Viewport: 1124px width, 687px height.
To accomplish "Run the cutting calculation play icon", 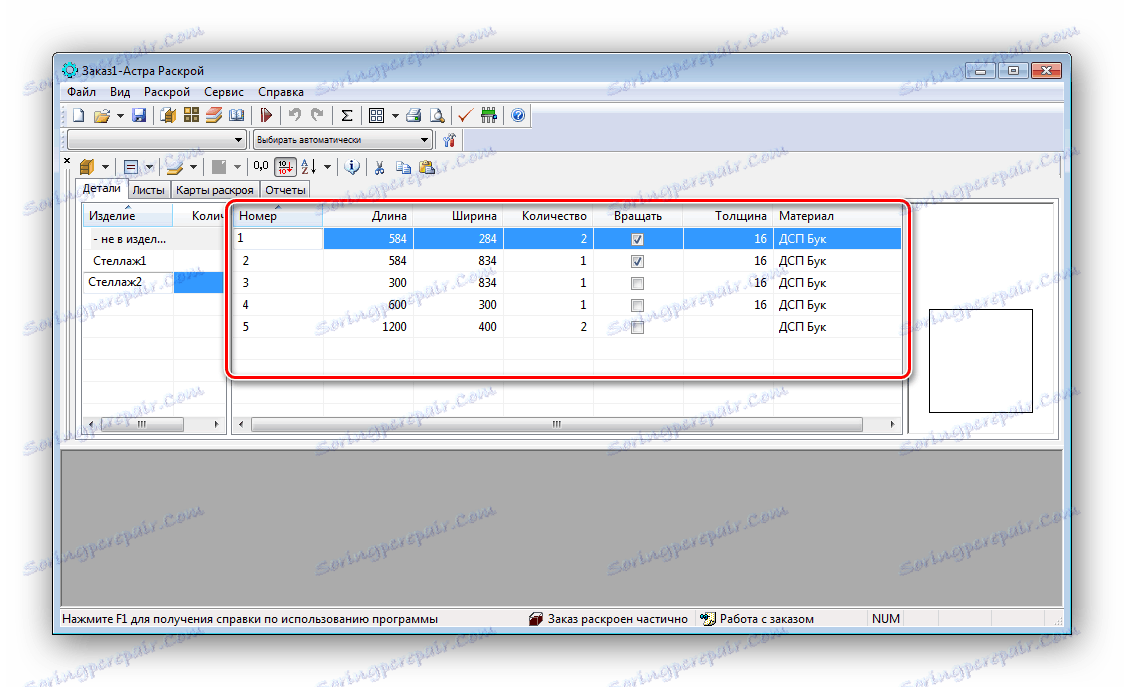I will click(x=267, y=115).
